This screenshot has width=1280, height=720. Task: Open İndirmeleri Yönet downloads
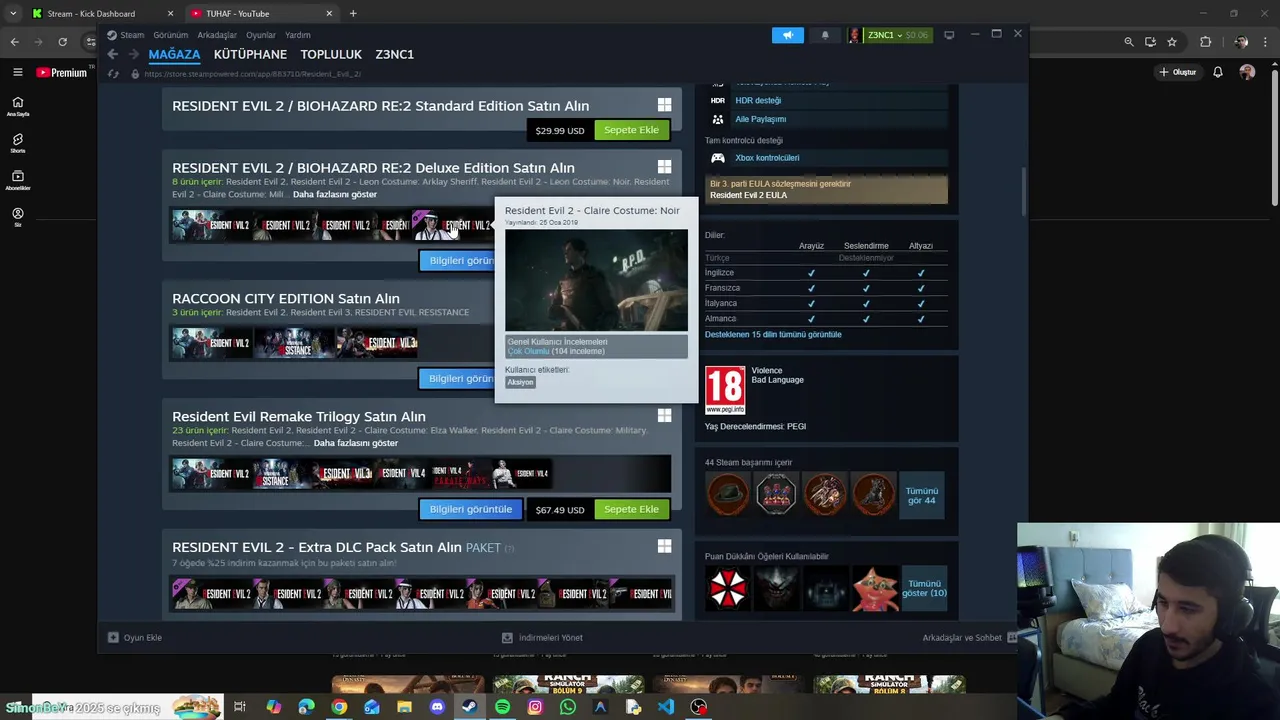point(542,638)
